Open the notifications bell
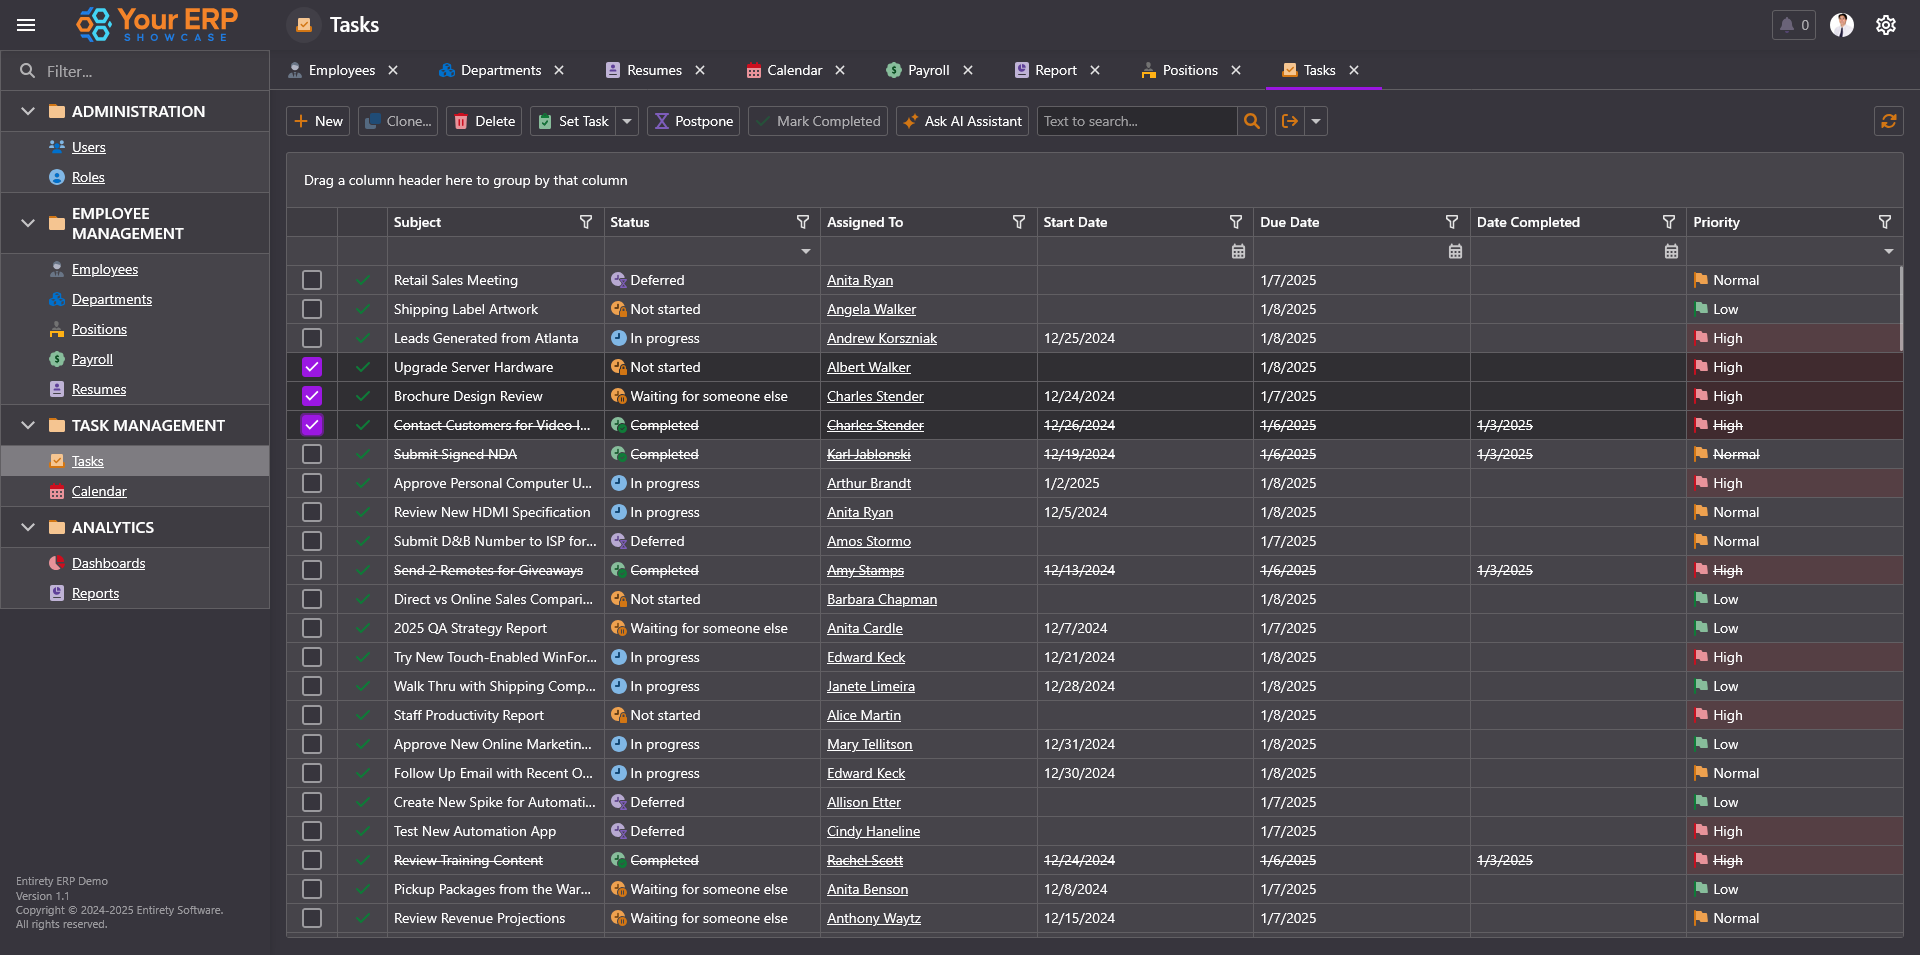 click(x=1793, y=25)
